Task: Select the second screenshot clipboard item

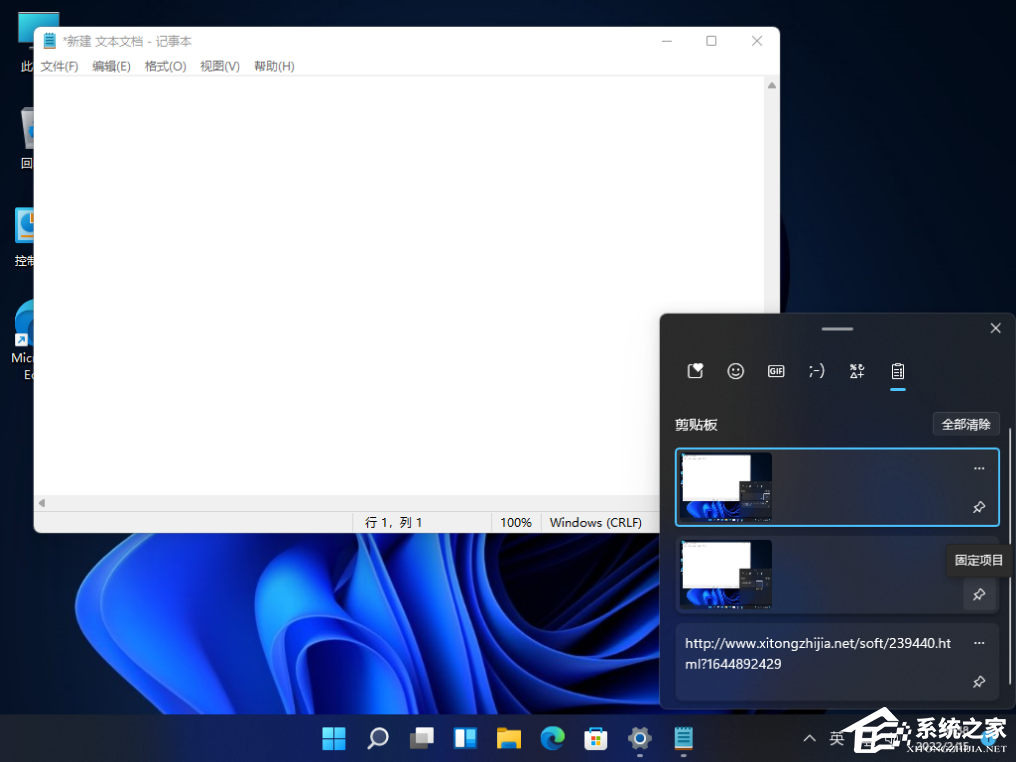Action: 837,574
